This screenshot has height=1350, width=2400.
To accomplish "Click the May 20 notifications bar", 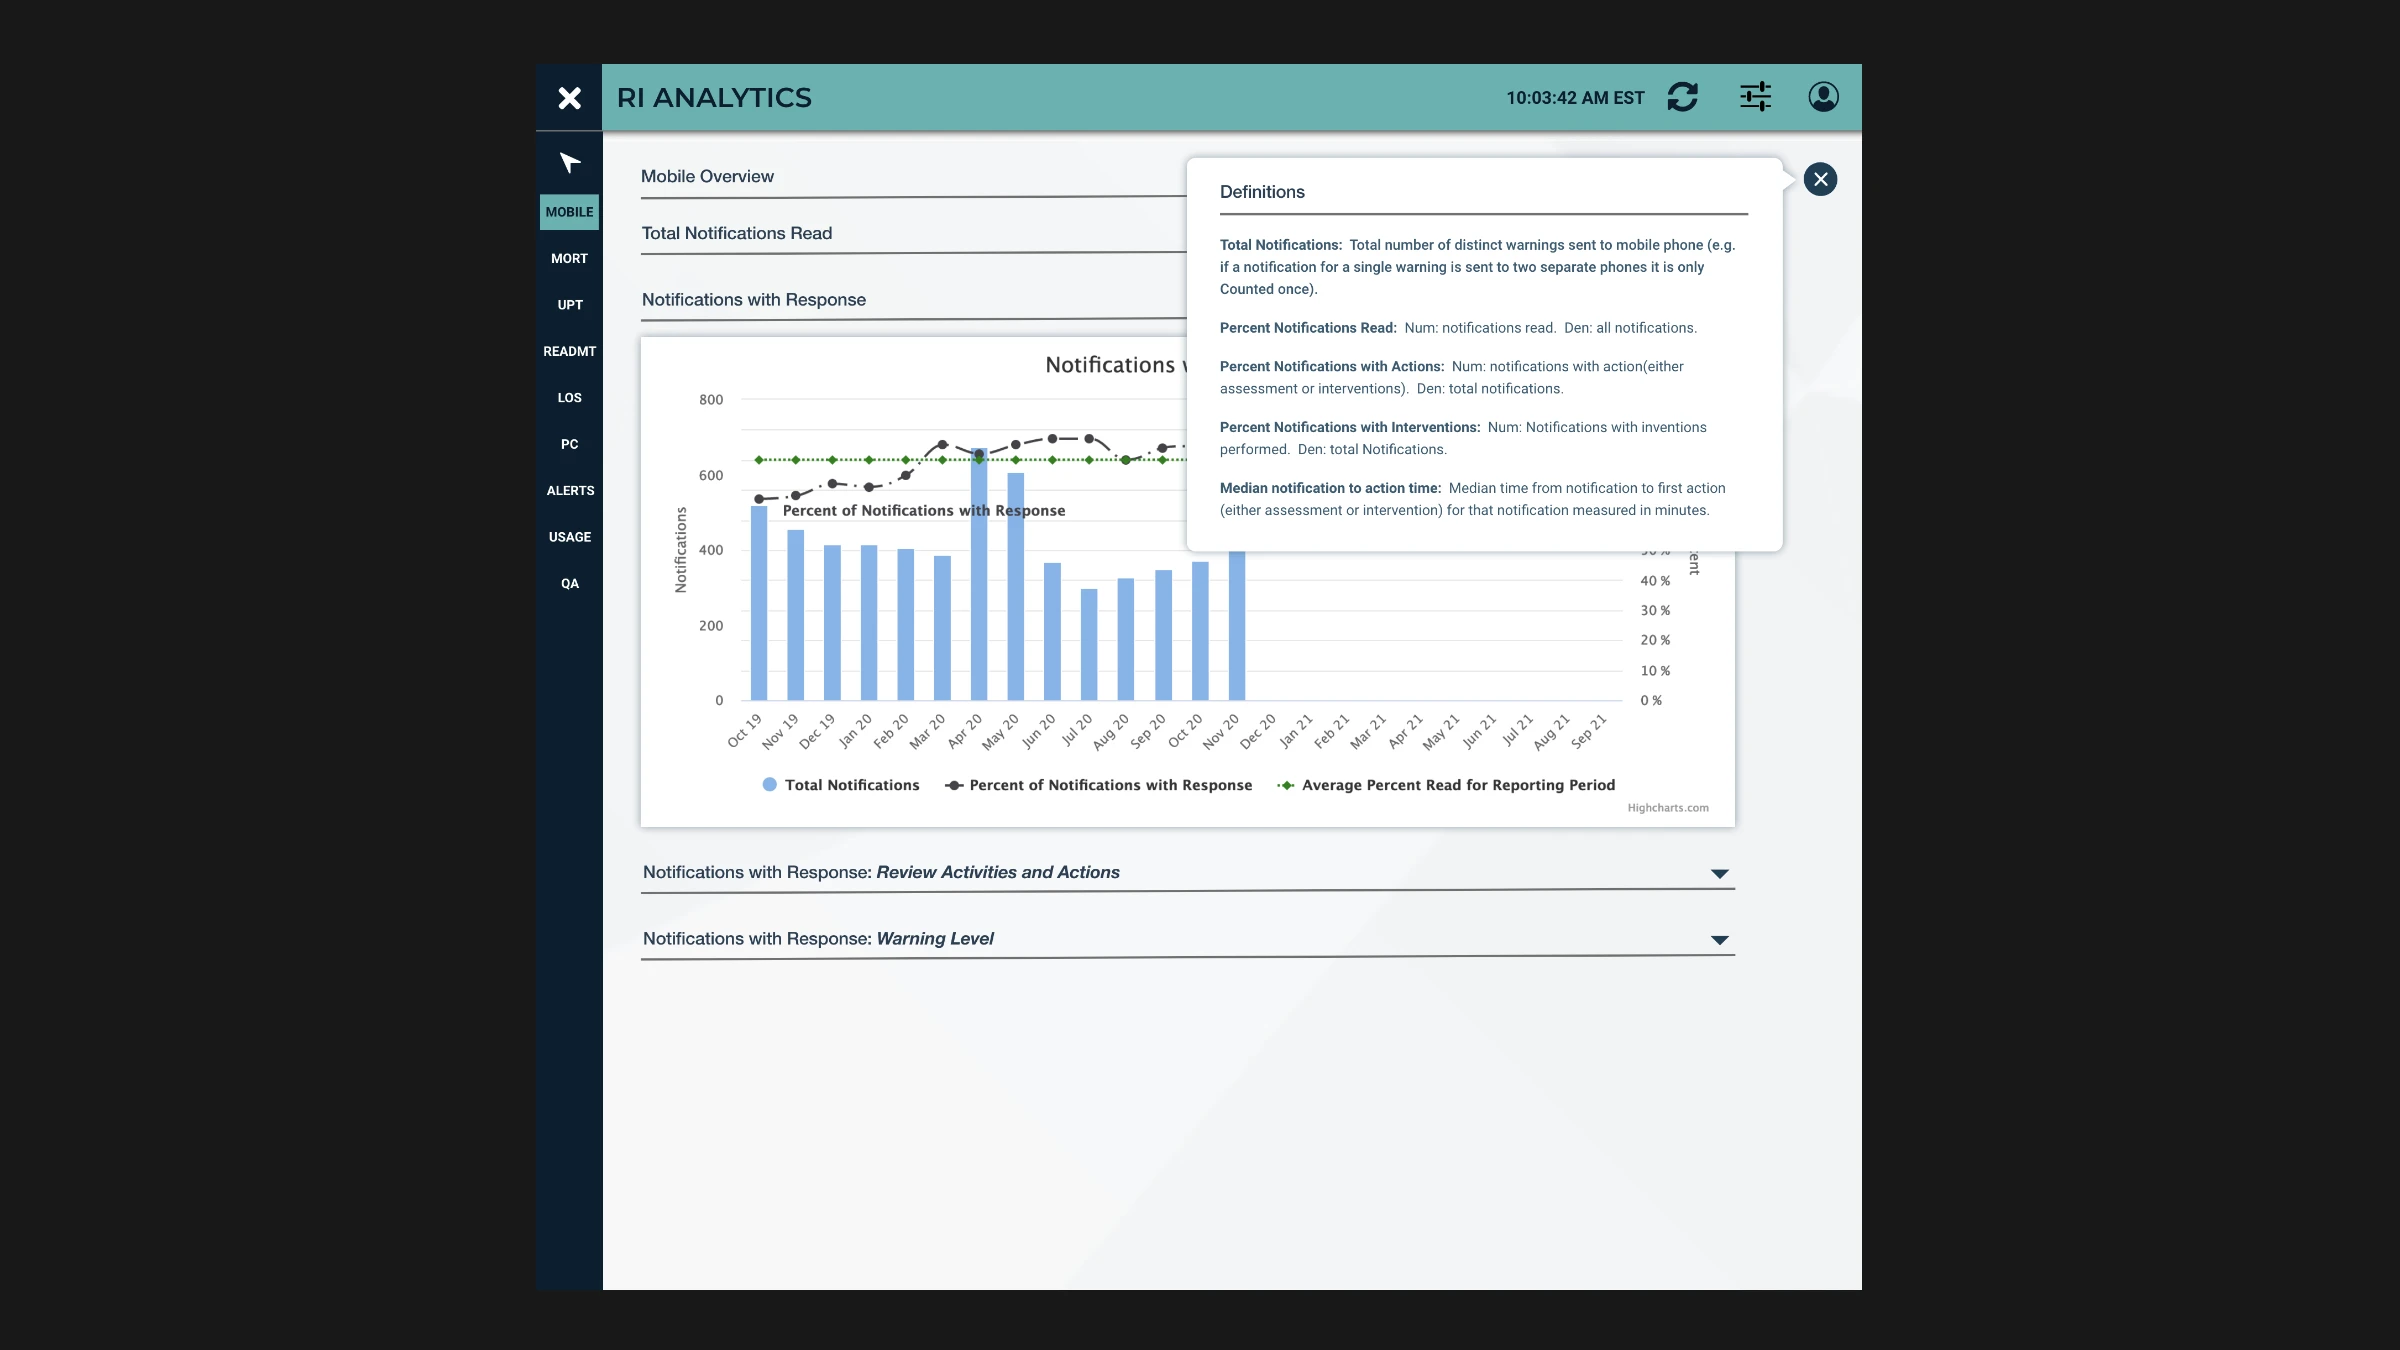I will 1016,586.
